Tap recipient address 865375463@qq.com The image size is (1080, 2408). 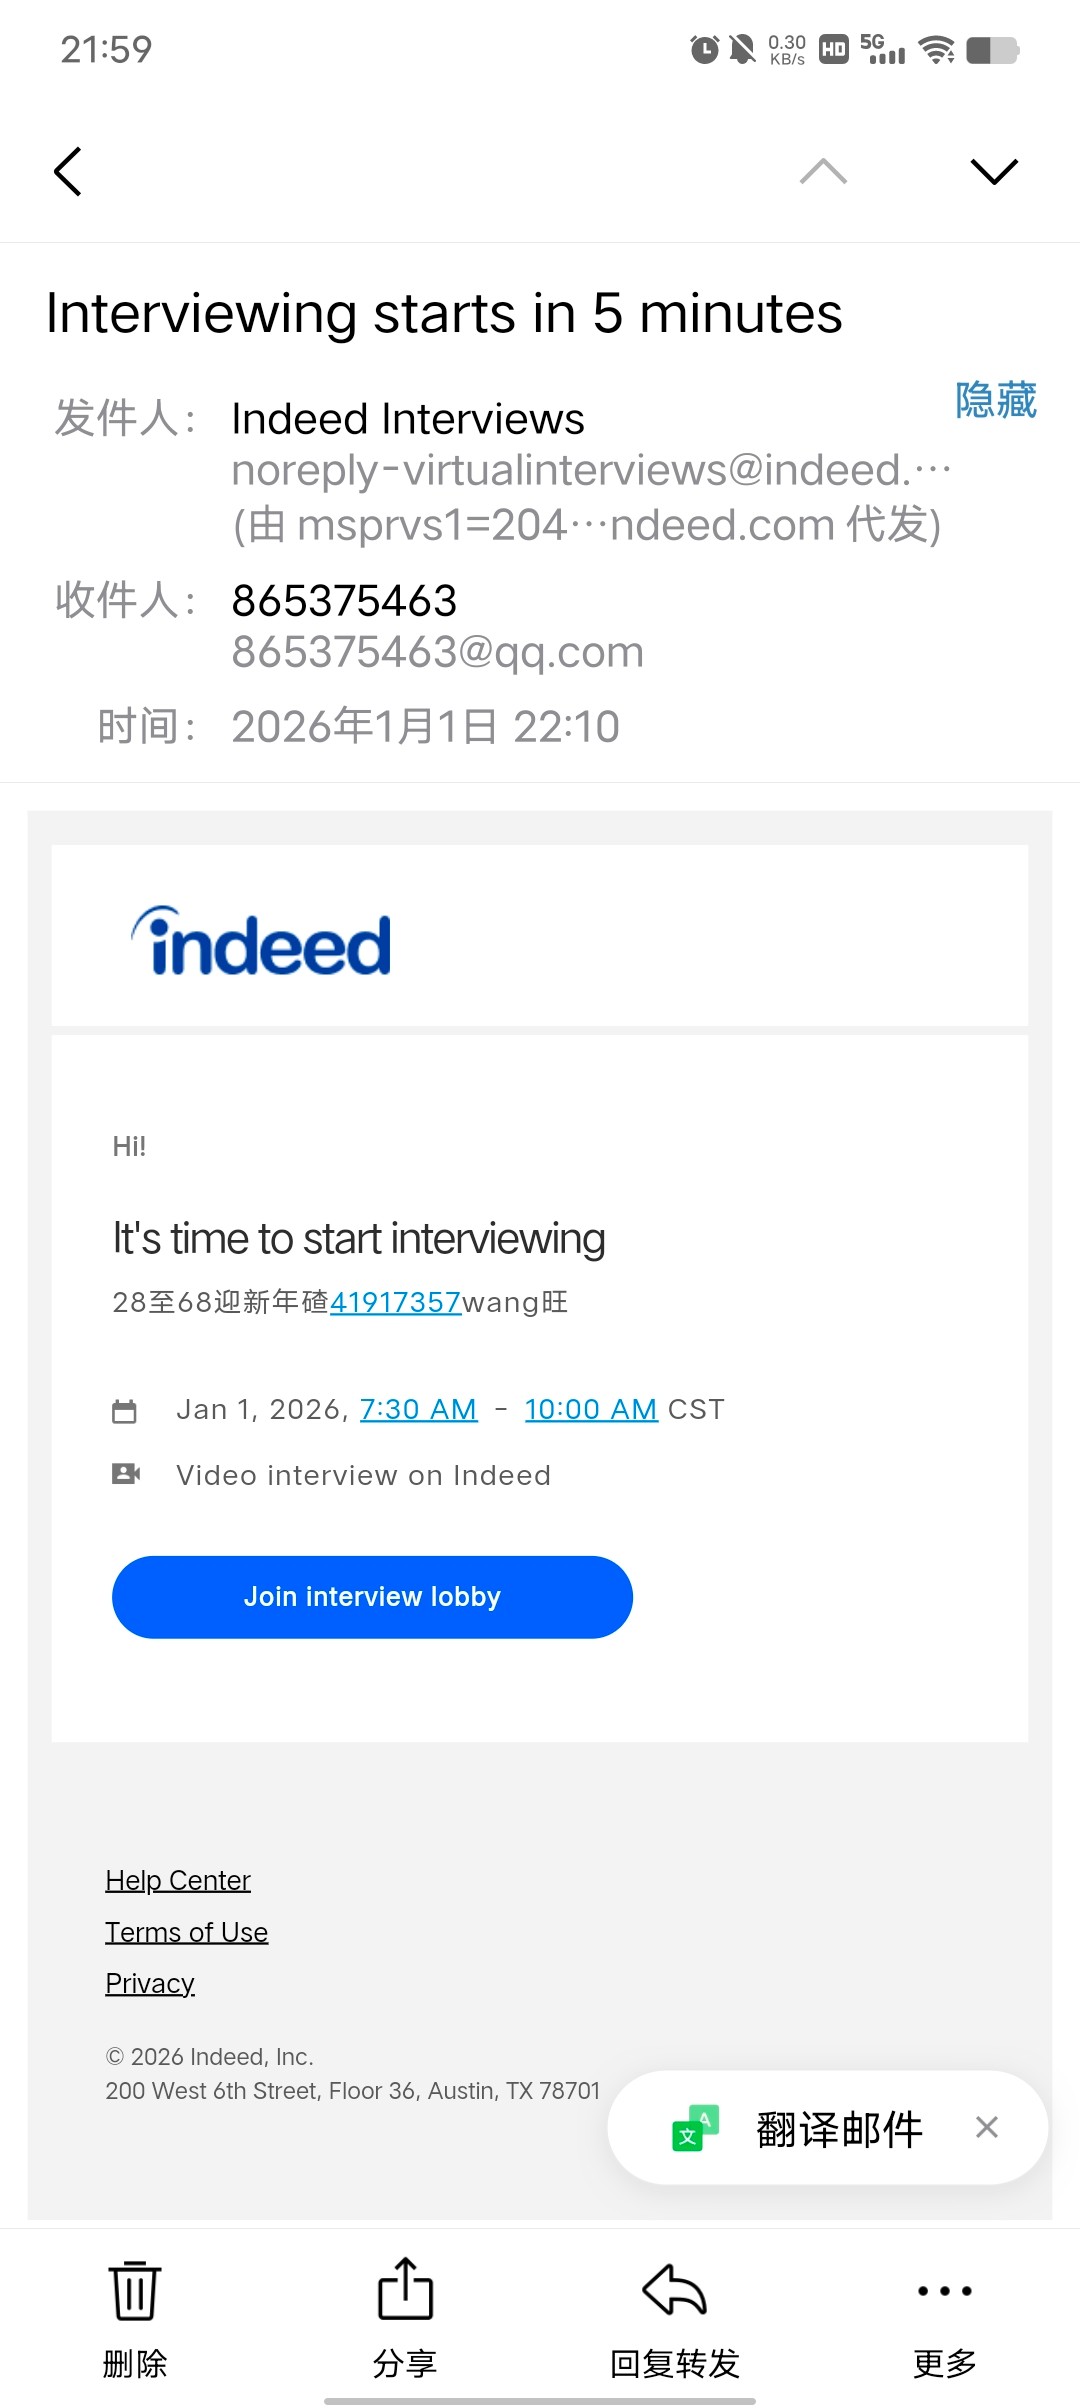[437, 652]
